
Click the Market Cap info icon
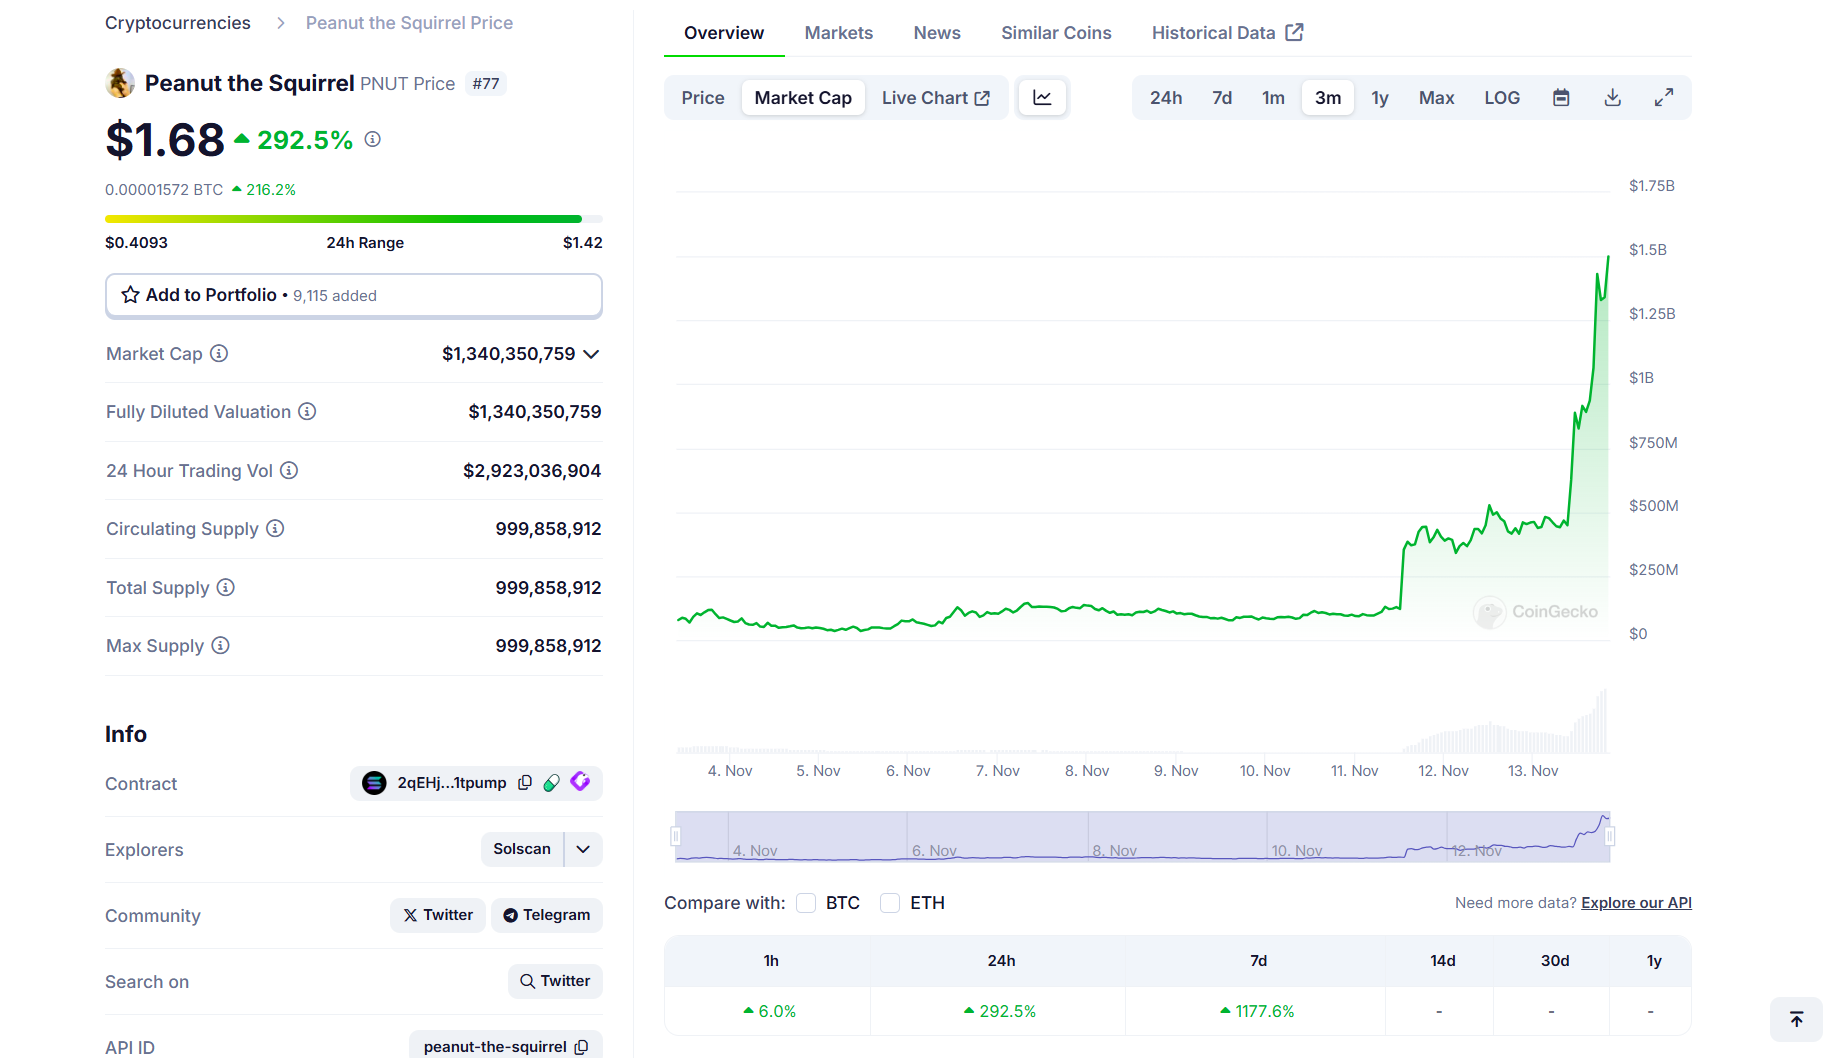point(219,354)
